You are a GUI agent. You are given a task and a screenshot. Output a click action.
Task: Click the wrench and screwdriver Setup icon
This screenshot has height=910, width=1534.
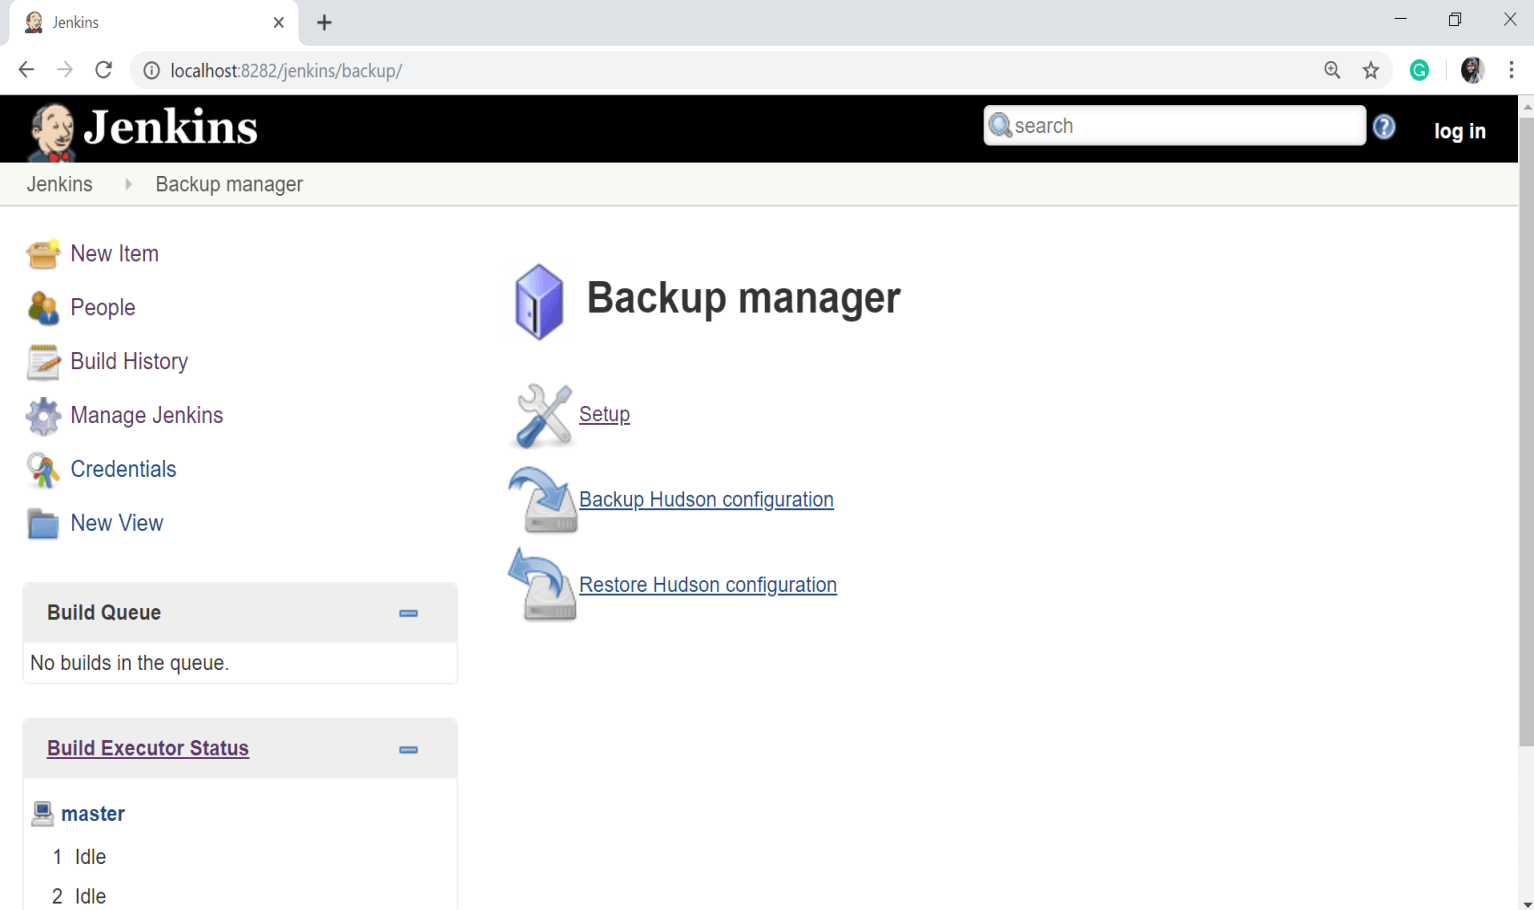point(542,415)
